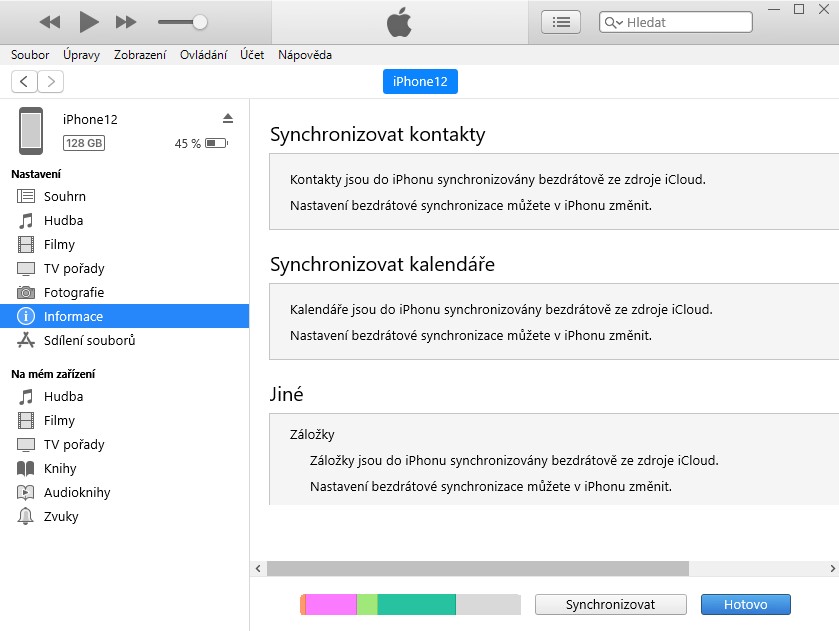The width and height of the screenshot is (839, 631).
Task: Eject the iPhone12 device
Action: click(228, 118)
